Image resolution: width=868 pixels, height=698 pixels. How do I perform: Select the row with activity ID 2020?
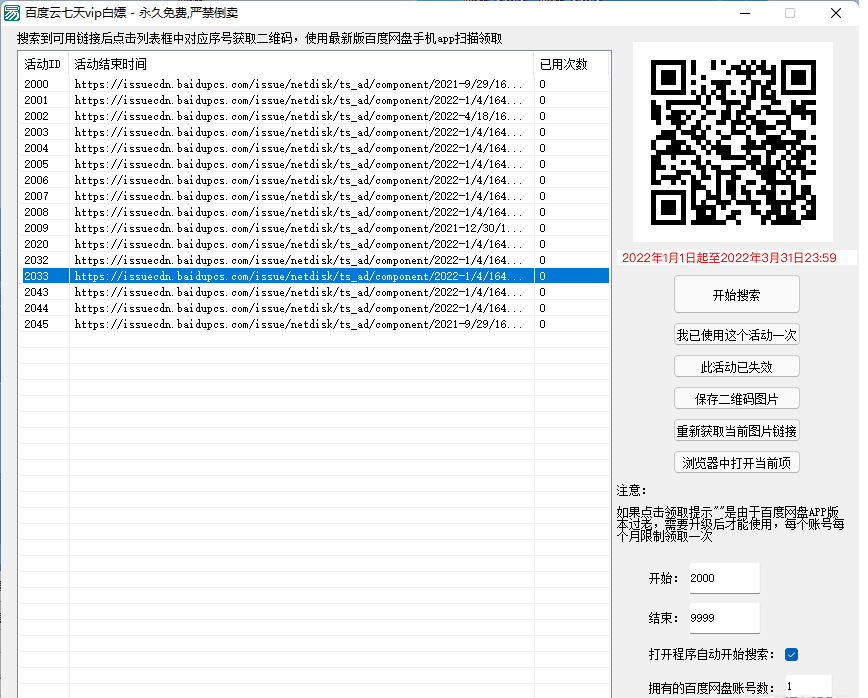(x=316, y=244)
